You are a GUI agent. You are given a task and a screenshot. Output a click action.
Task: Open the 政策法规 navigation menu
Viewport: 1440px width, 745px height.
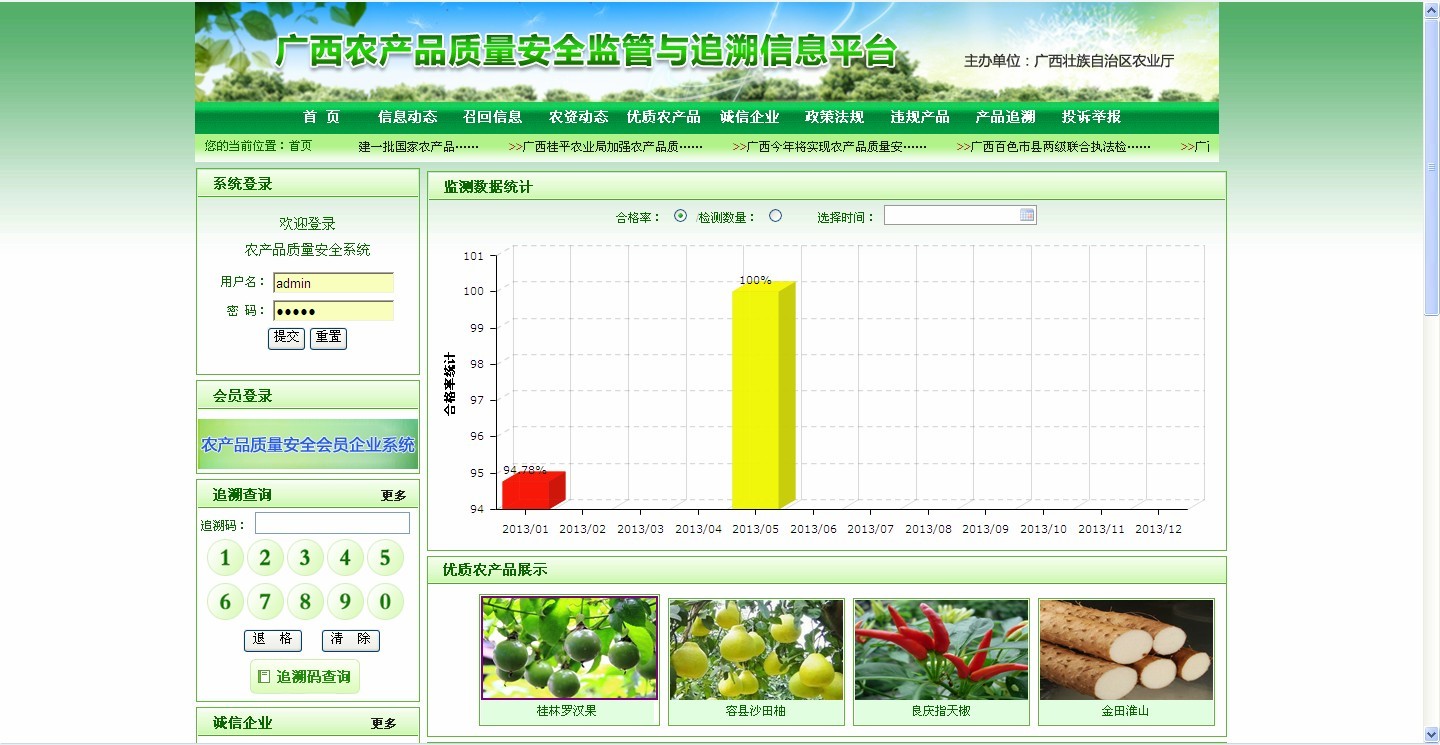[832, 116]
